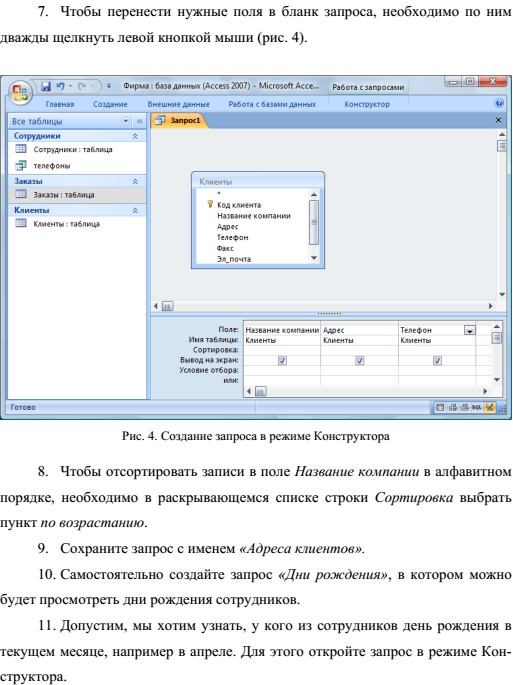Switch to the Создание ribbon tab
Image resolution: width=513 pixels, height=685 pixels.
pos(110,104)
